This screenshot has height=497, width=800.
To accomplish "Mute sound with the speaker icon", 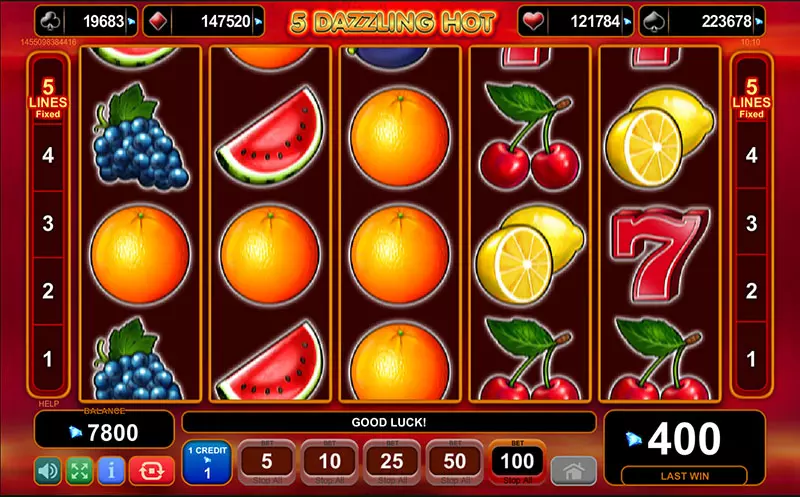I will tap(48, 470).
